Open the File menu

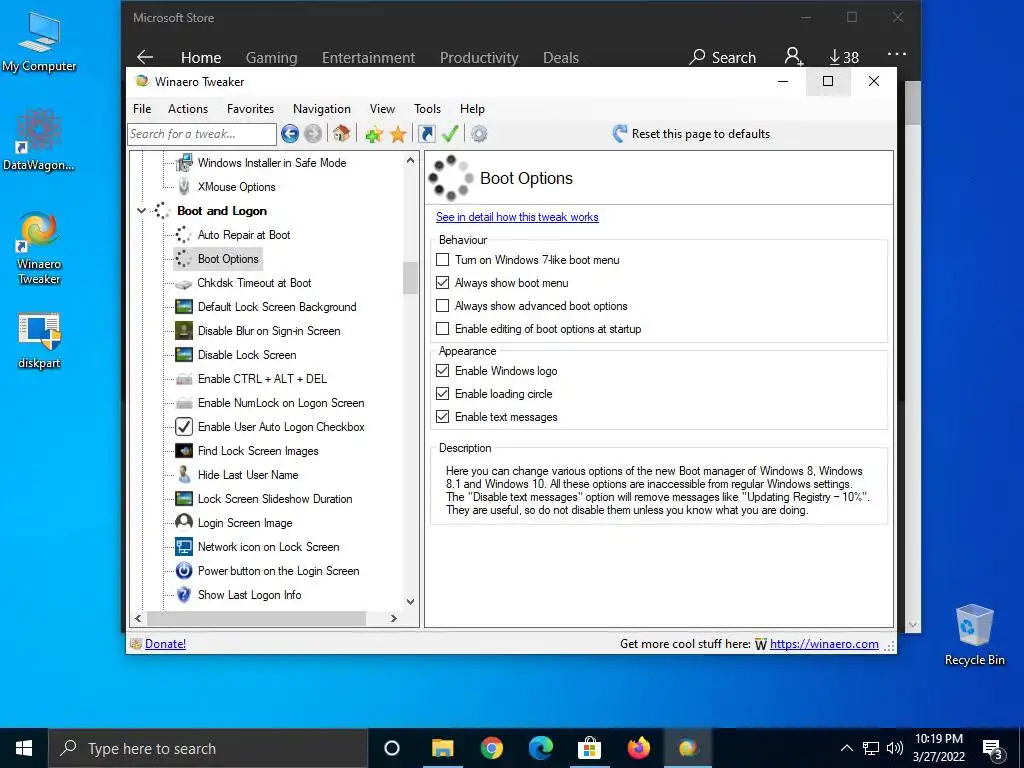[x=142, y=109]
